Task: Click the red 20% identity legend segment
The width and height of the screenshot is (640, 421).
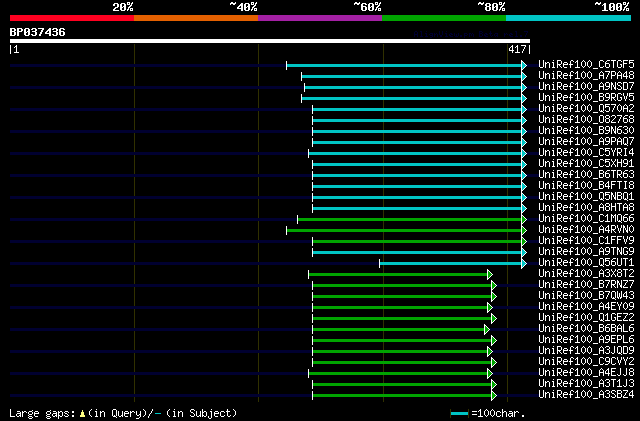Action: click(x=72, y=18)
